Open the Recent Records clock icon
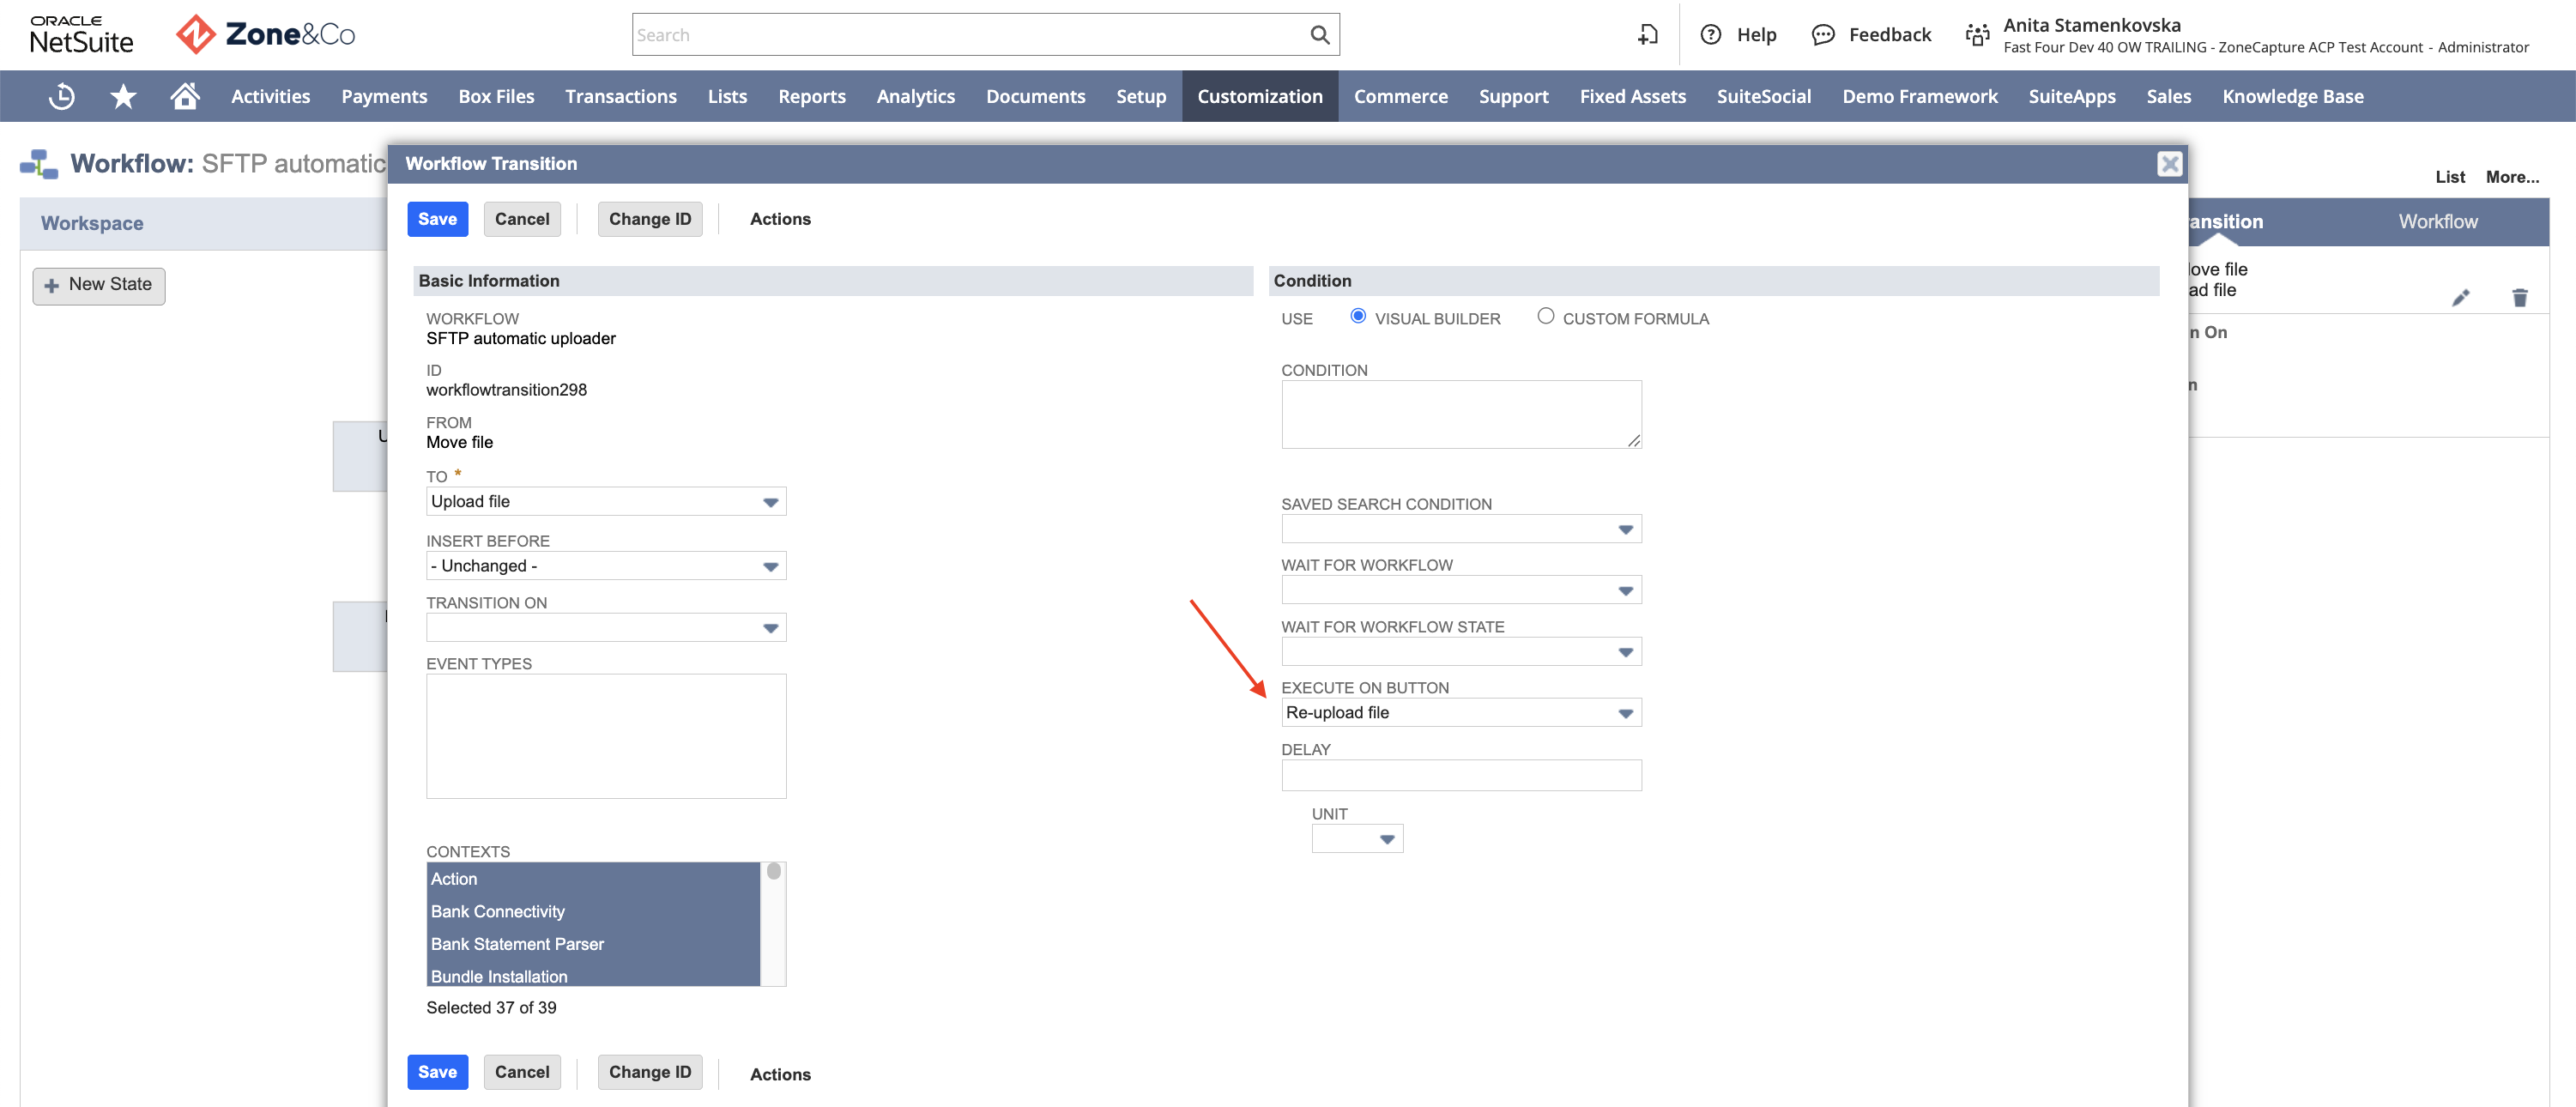 62,96
